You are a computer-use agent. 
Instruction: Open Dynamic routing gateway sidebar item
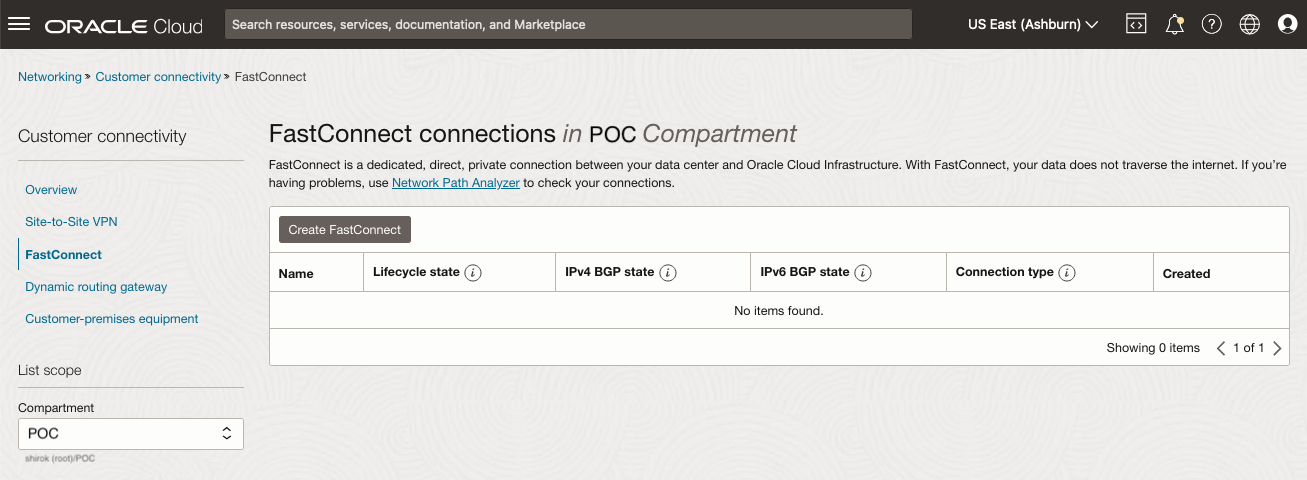[x=96, y=287]
